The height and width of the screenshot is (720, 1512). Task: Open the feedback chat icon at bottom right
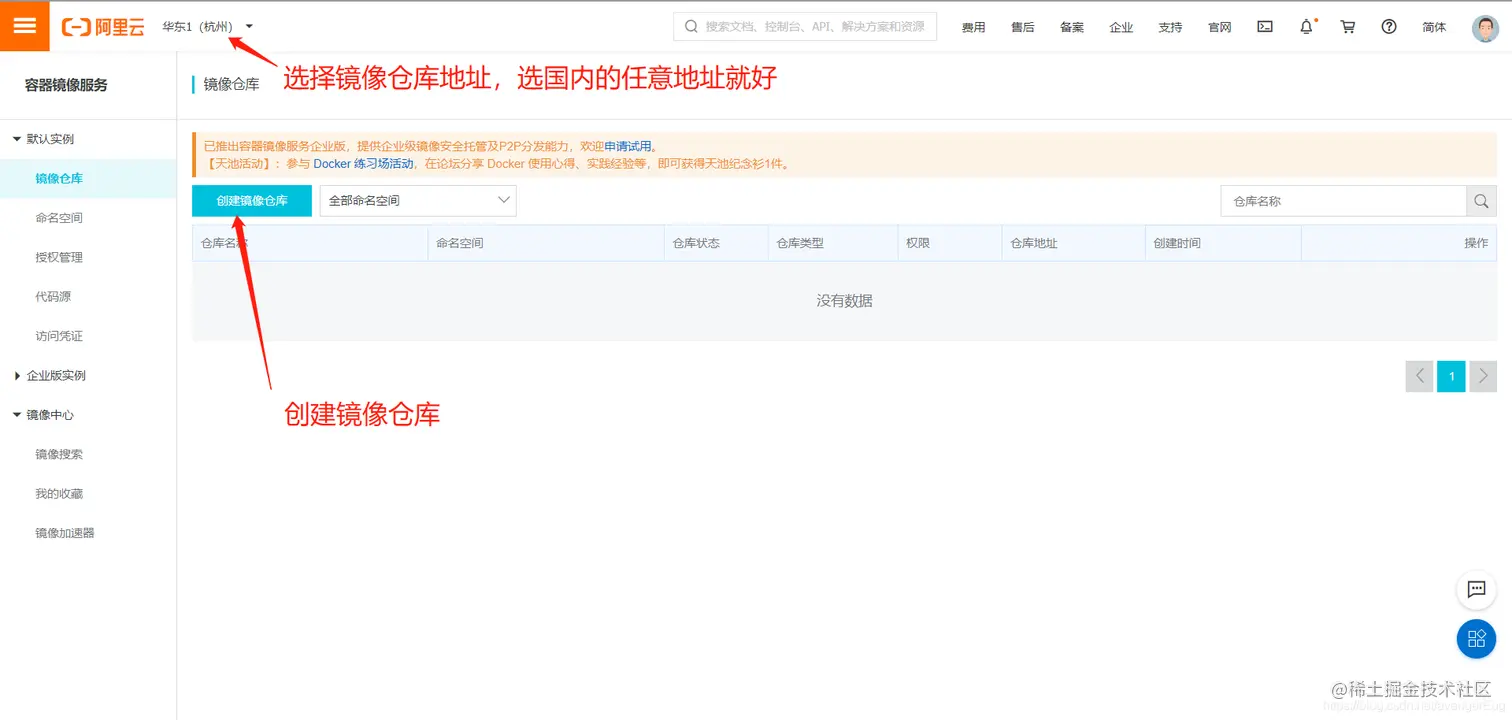(1476, 590)
